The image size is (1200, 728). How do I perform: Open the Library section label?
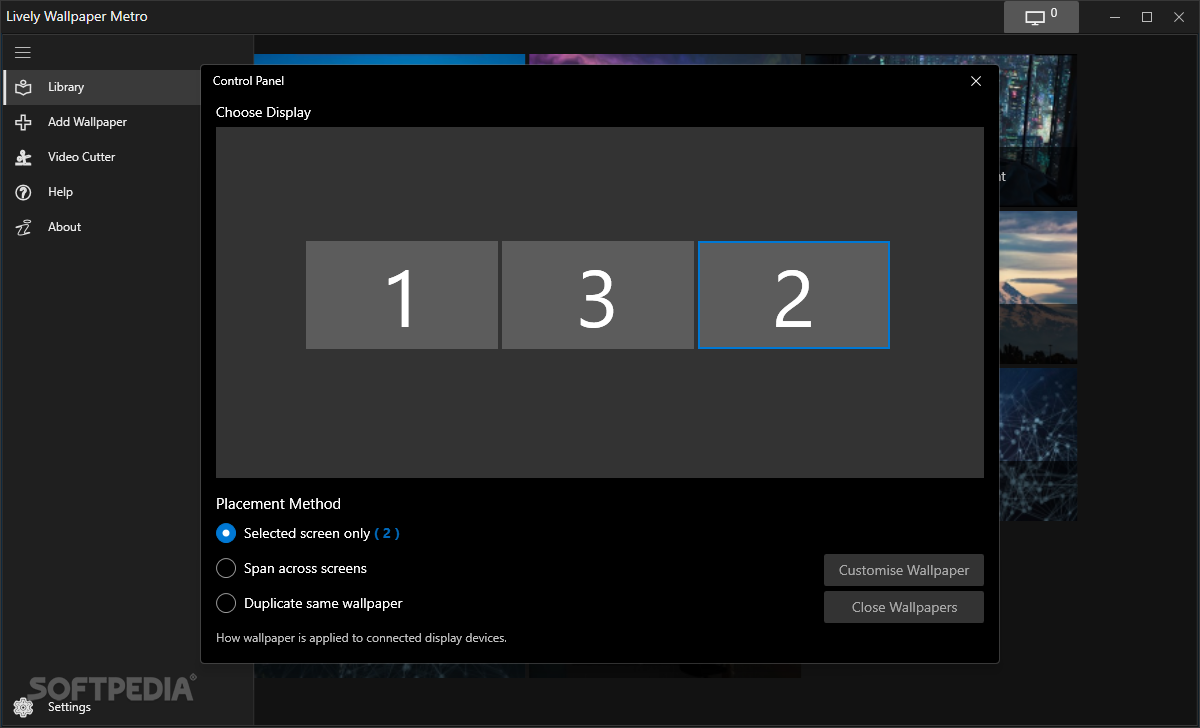66,87
